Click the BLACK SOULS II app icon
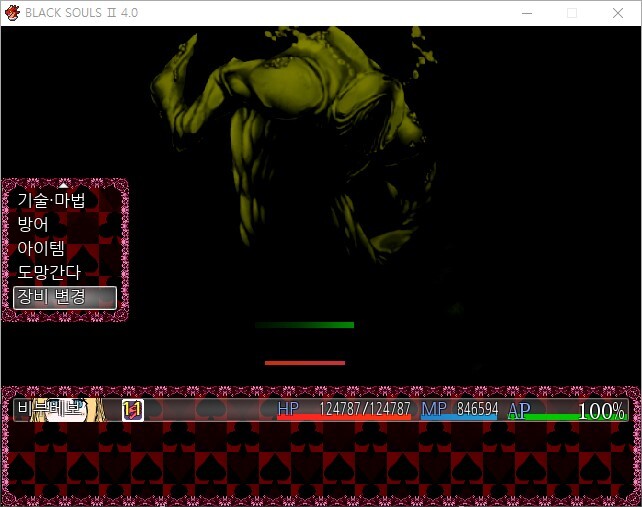642x507 pixels. (12, 13)
